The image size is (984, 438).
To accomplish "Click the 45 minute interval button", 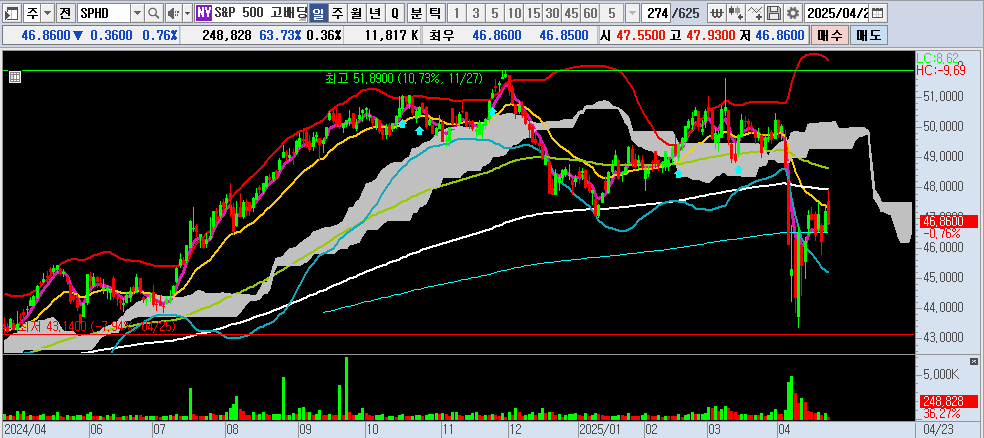I will coord(572,13).
